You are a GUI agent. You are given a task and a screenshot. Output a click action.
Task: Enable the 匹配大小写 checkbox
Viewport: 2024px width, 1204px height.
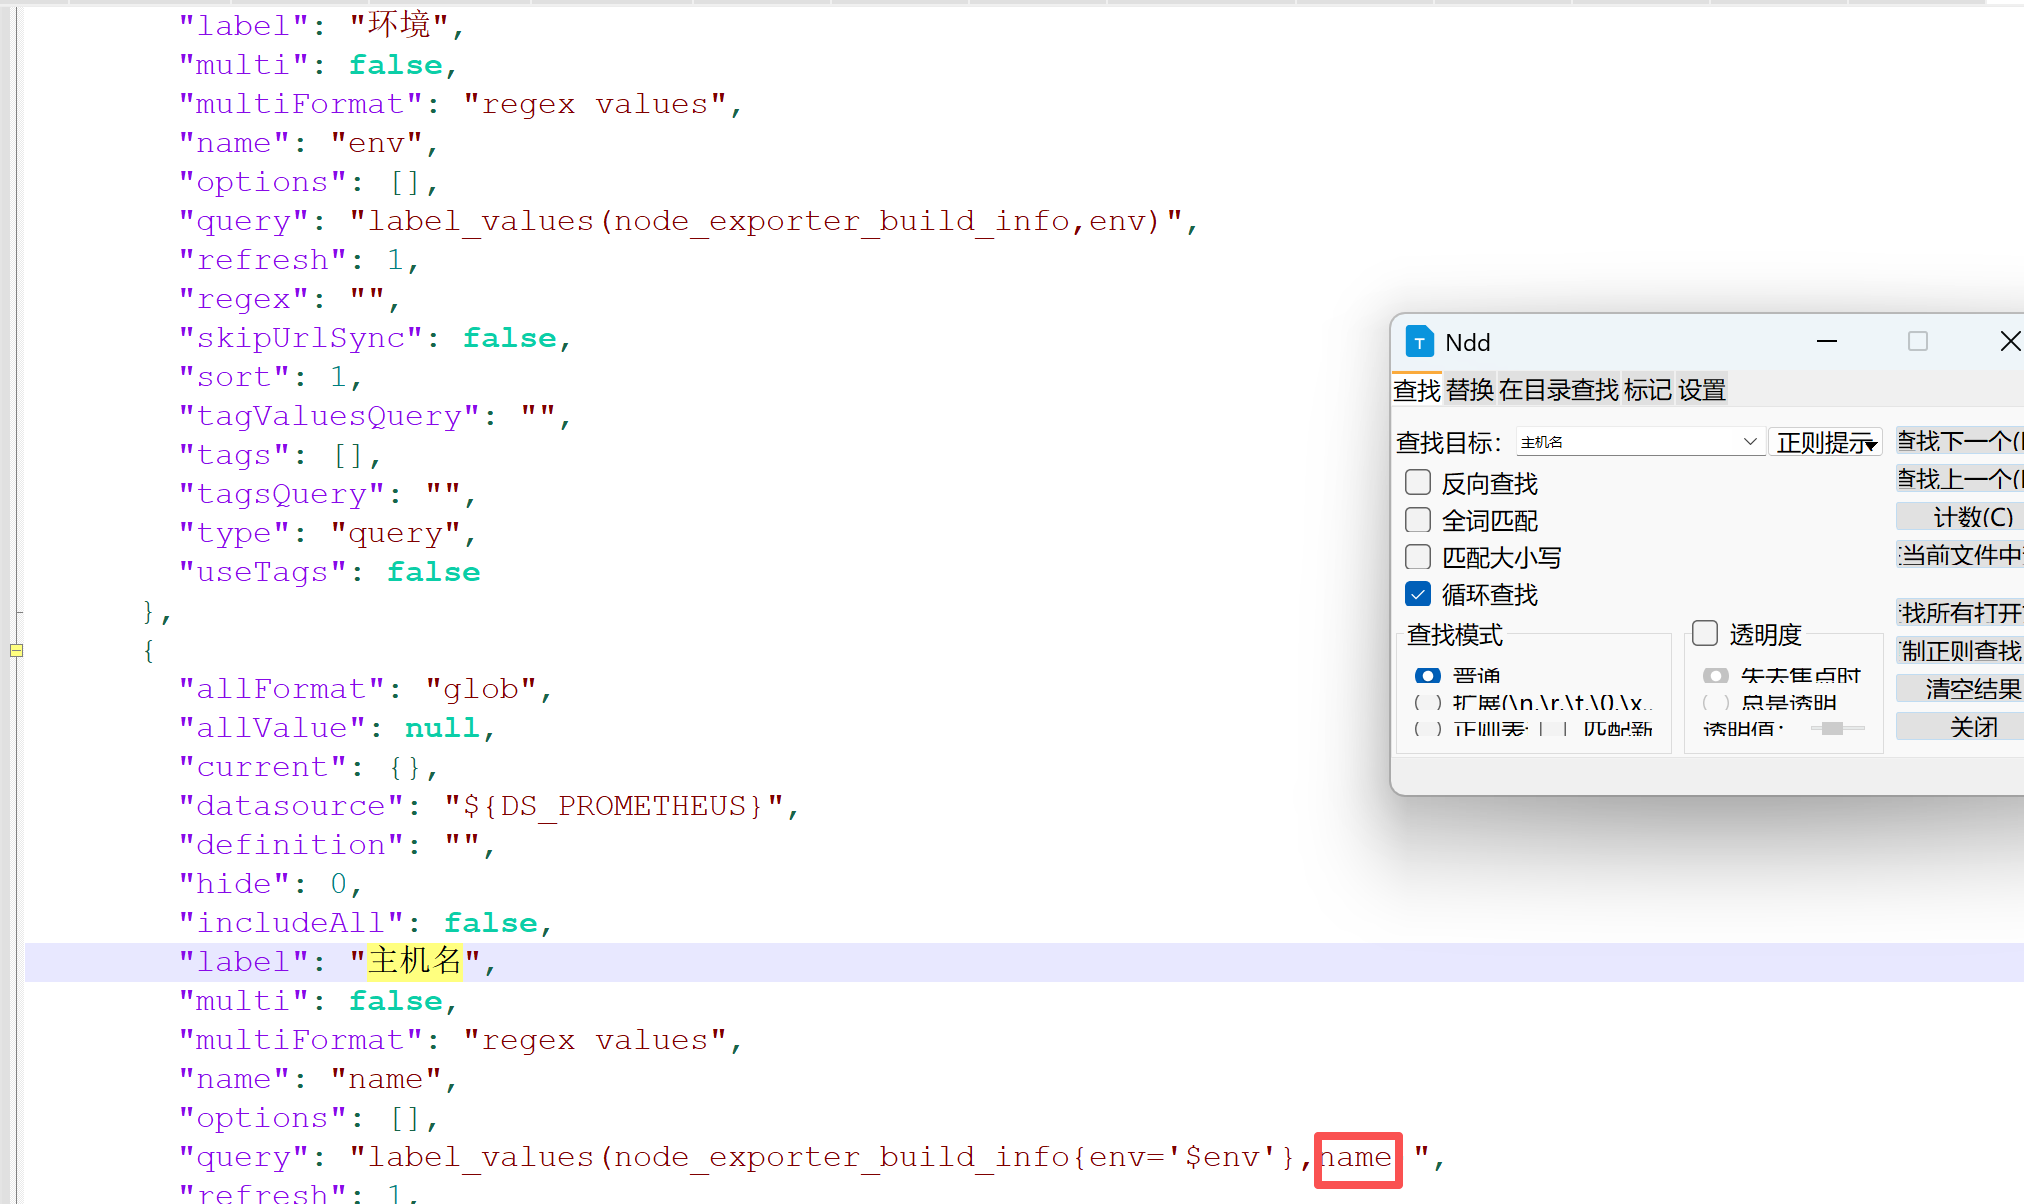pos(1418,557)
